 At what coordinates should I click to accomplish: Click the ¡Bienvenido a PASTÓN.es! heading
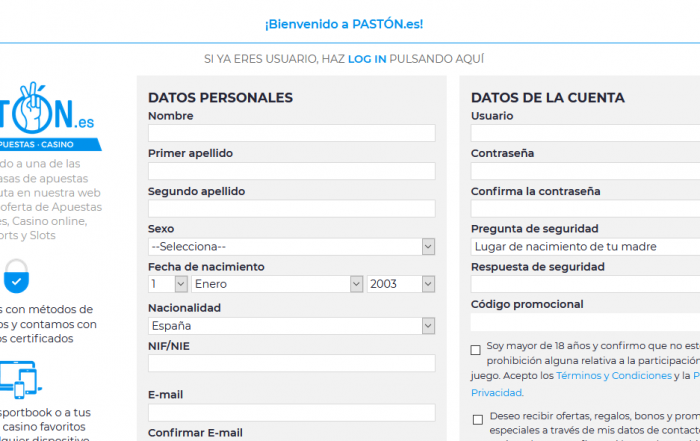point(344,24)
